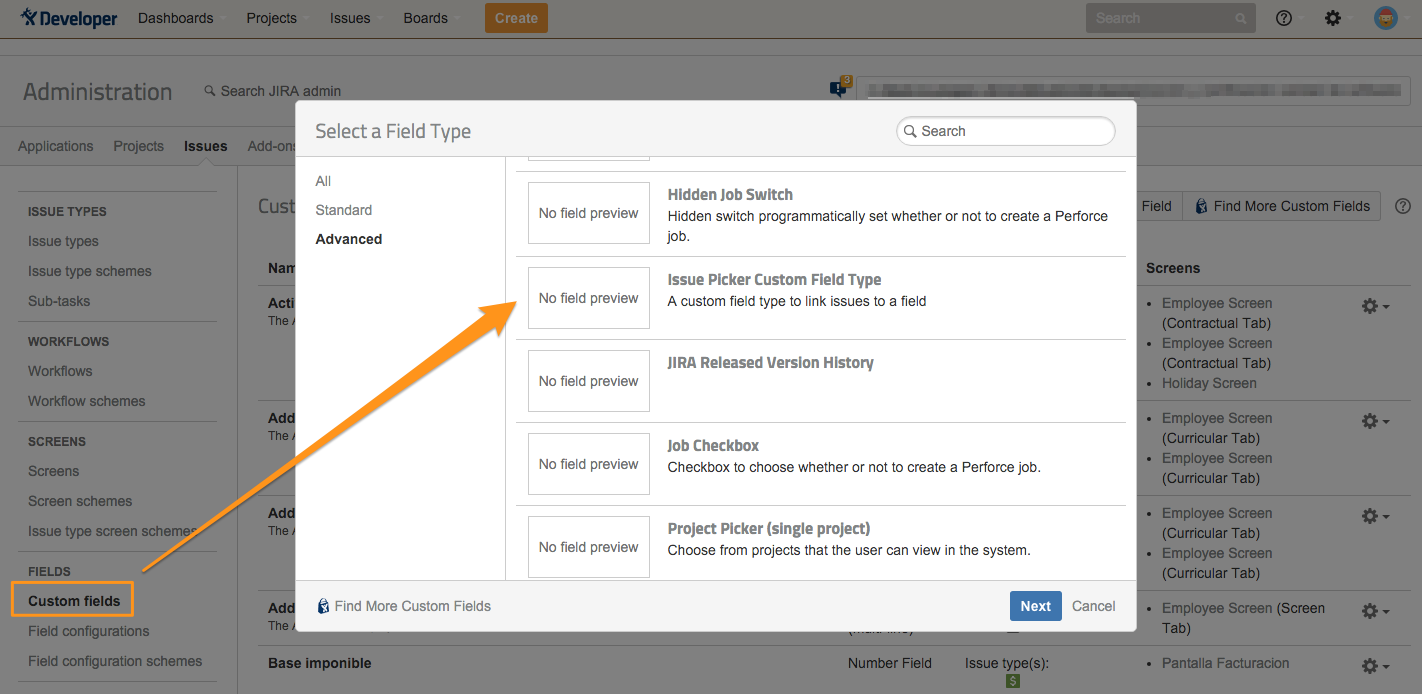
Task: Click the Hidden Job Switch preview box
Action: 589,213
